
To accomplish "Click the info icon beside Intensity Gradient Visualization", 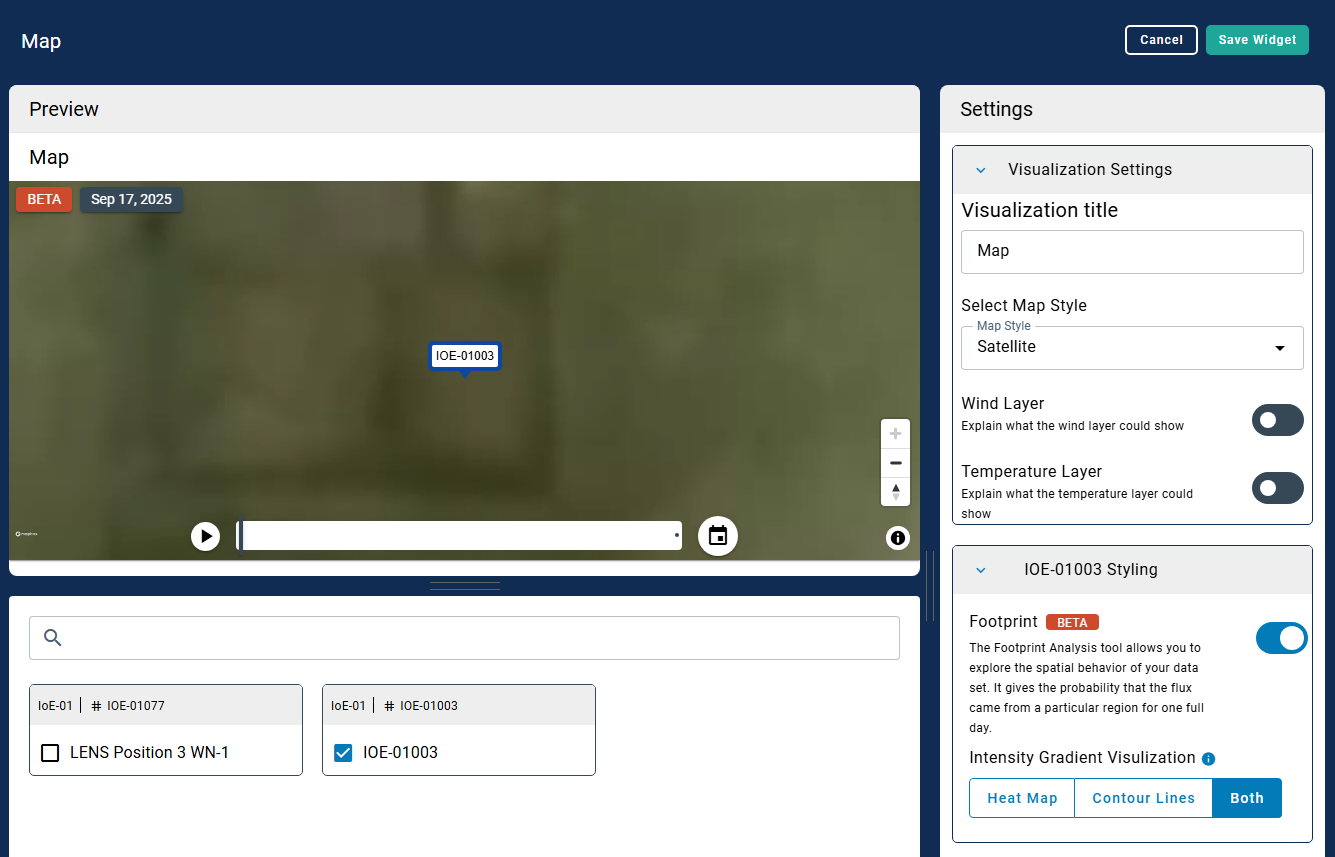I will coord(1208,759).
